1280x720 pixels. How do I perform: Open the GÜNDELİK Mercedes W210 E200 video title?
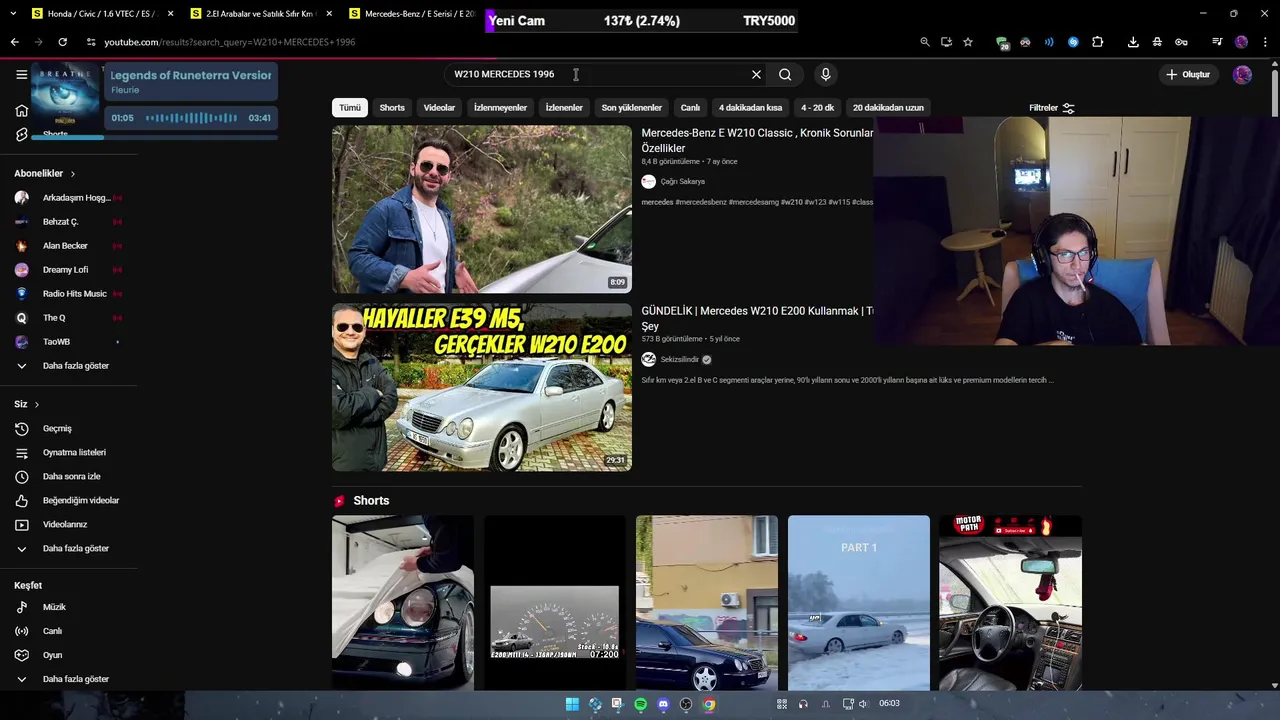pos(757,318)
